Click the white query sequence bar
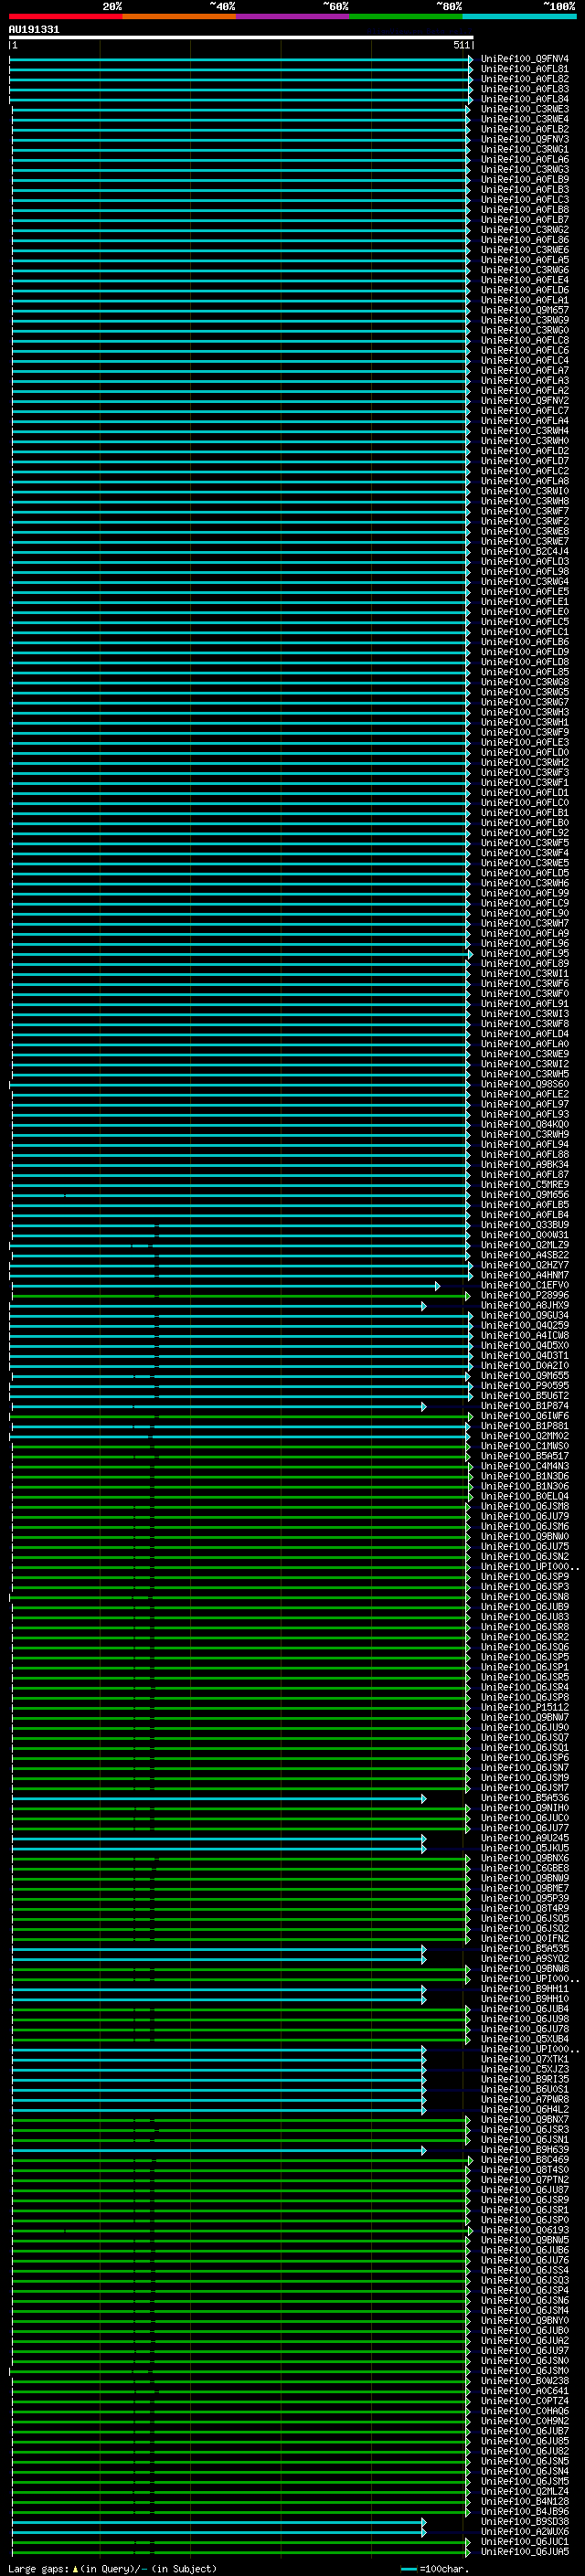The height and width of the screenshot is (2576, 585). [x=241, y=37]
